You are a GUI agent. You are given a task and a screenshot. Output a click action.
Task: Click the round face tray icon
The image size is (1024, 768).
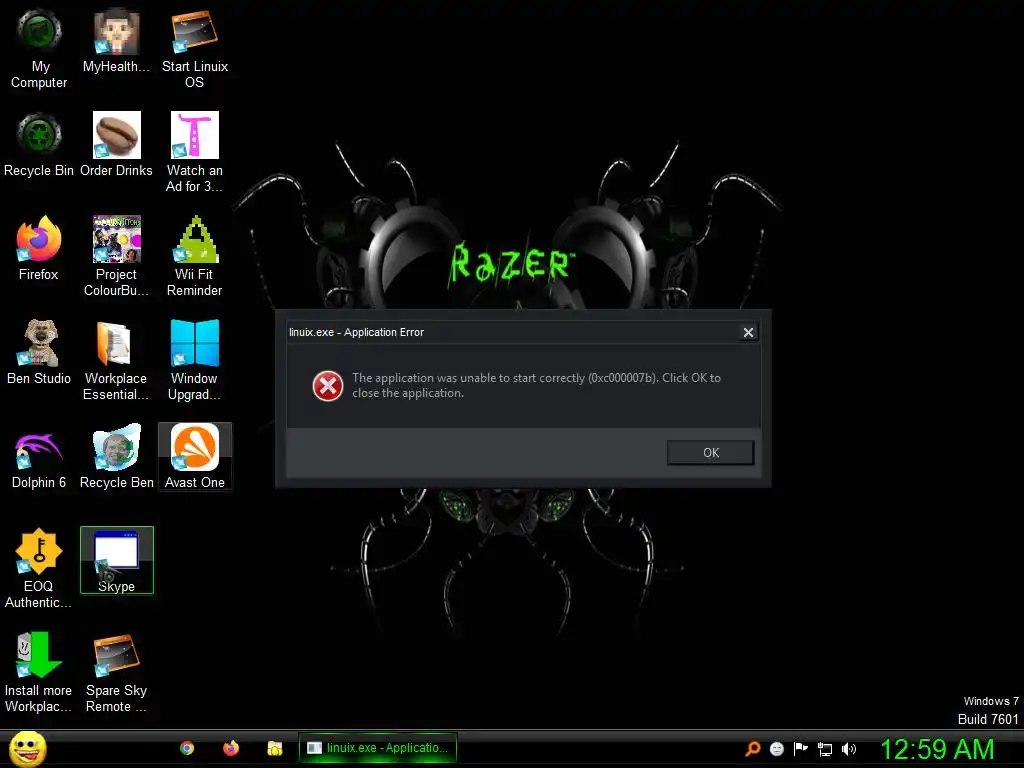click(776, 749)
